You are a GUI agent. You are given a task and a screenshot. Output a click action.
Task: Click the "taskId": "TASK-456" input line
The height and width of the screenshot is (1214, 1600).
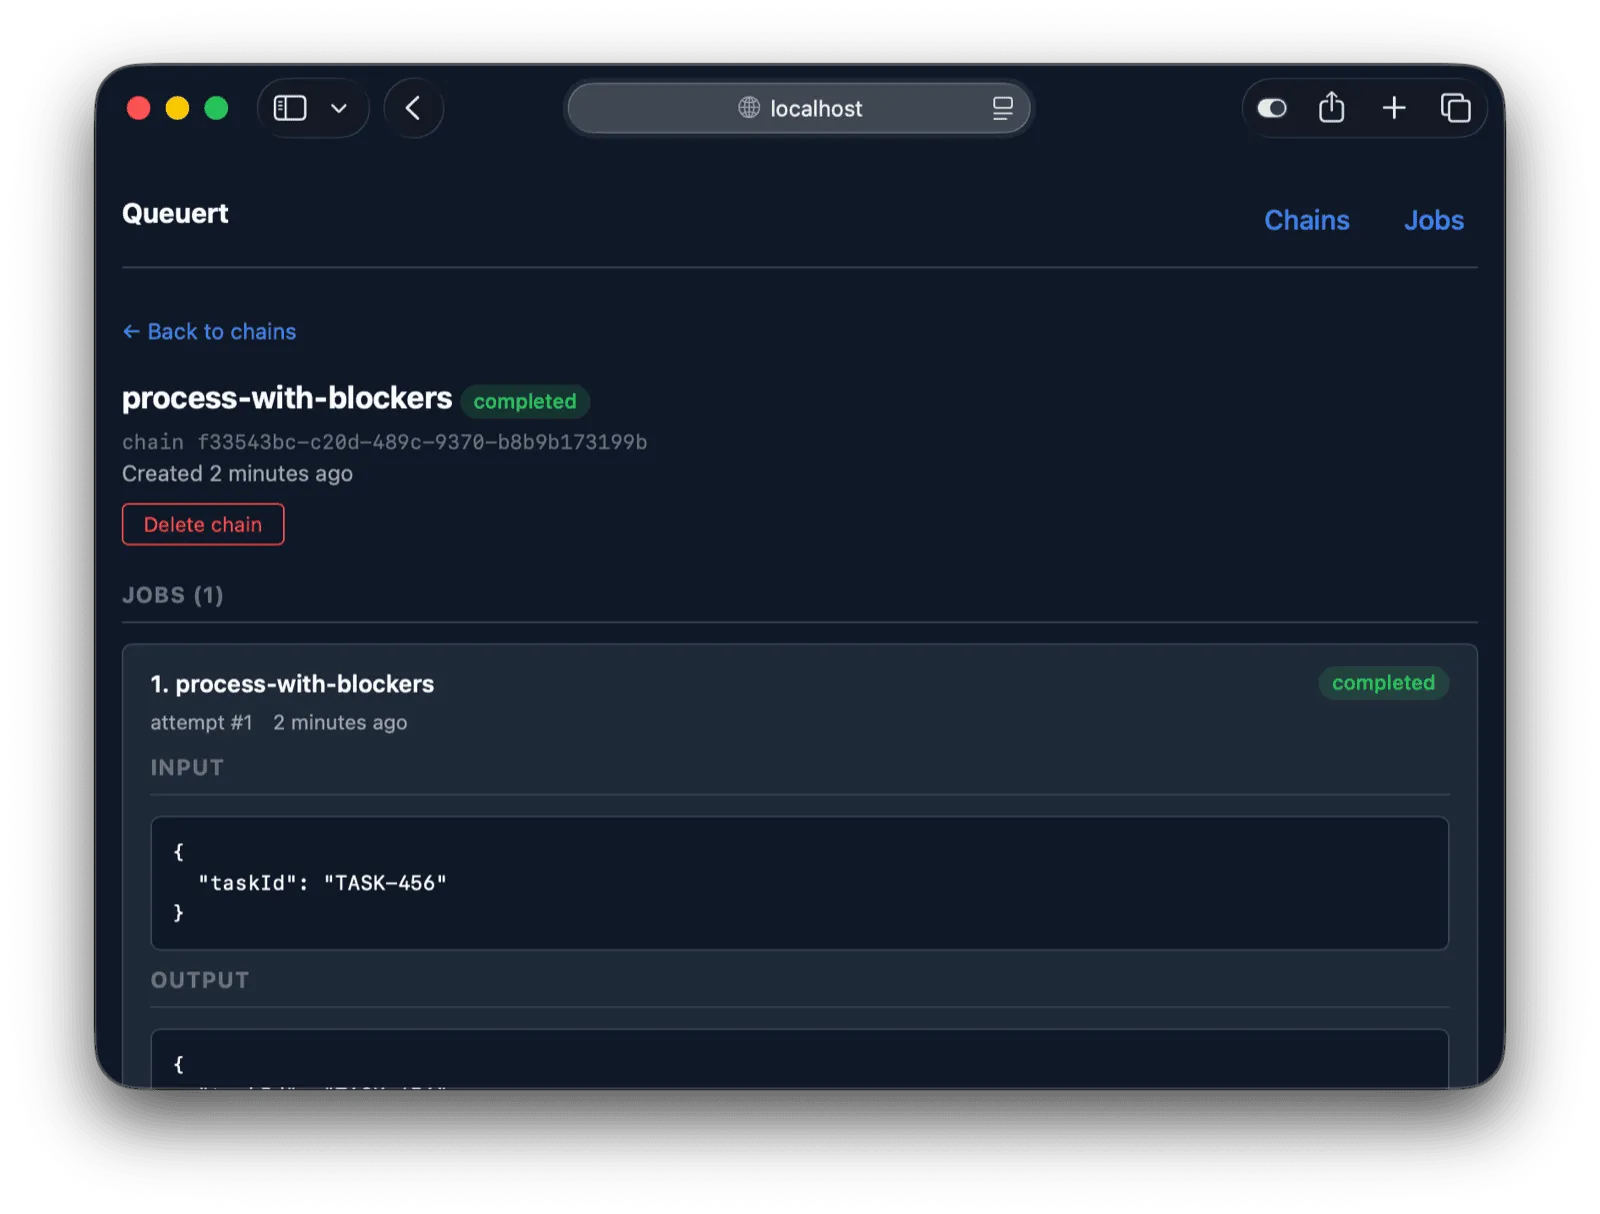coord(322,883)
